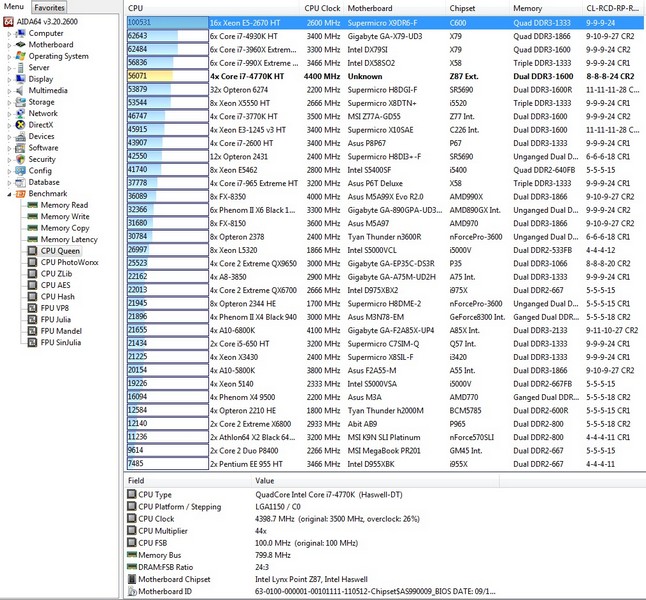Select the 4x Core i7-4770K HT row
Image resolution: width=646 pixels, height=600 pixels.
tap(385, 76)
